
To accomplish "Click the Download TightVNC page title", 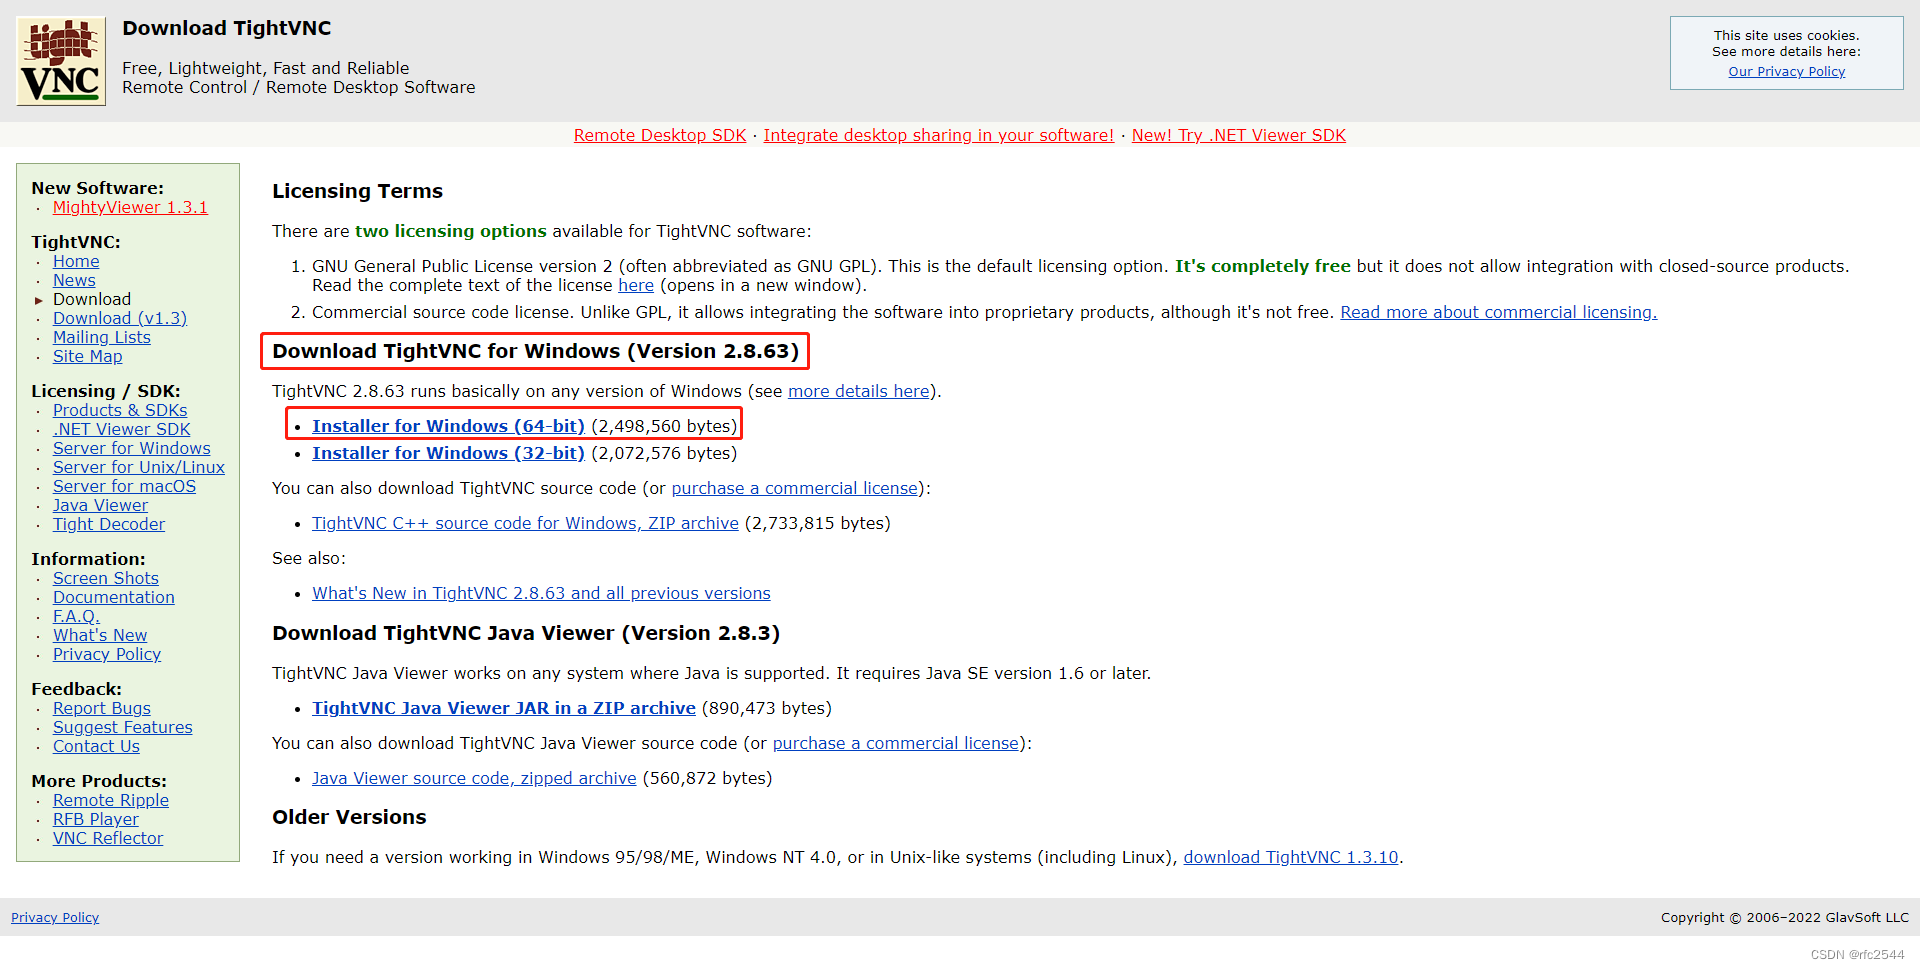I will coord(227,28).
